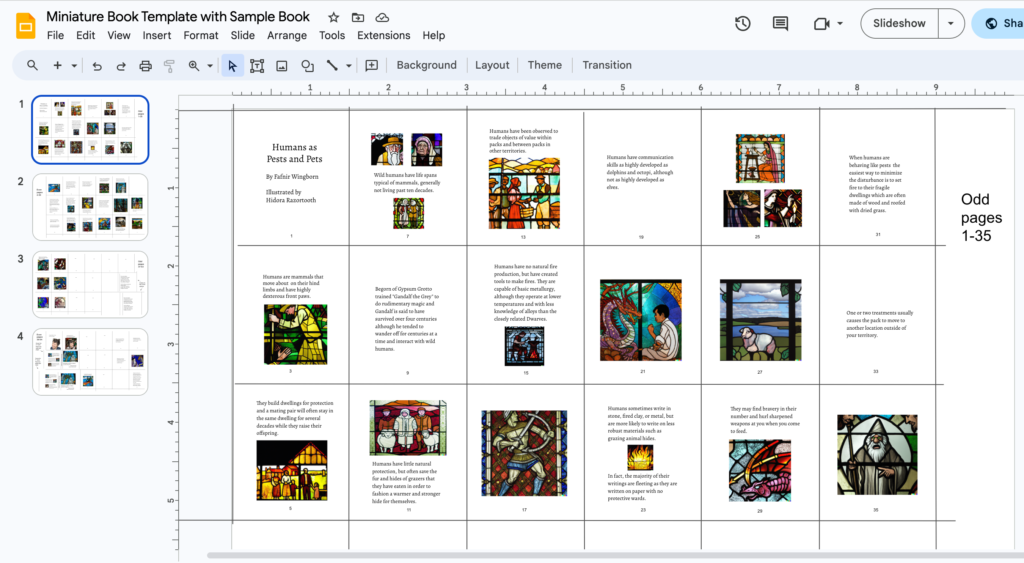Viewport: 1024px width, 563px height.
Task: Select the sheep landscape stained glass image
Action: (760, 320)
